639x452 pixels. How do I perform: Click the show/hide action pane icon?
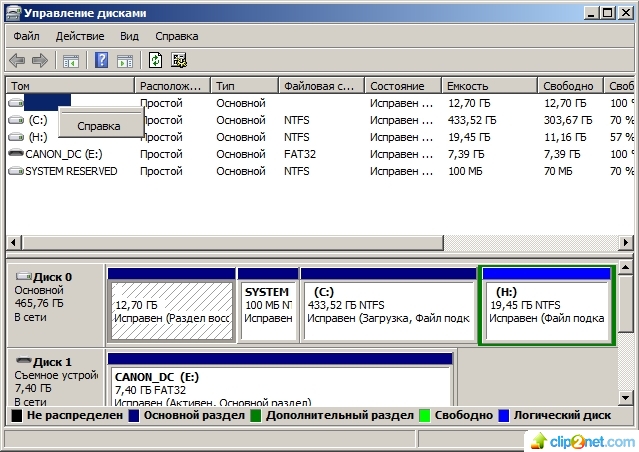click(x=124, y=60)
